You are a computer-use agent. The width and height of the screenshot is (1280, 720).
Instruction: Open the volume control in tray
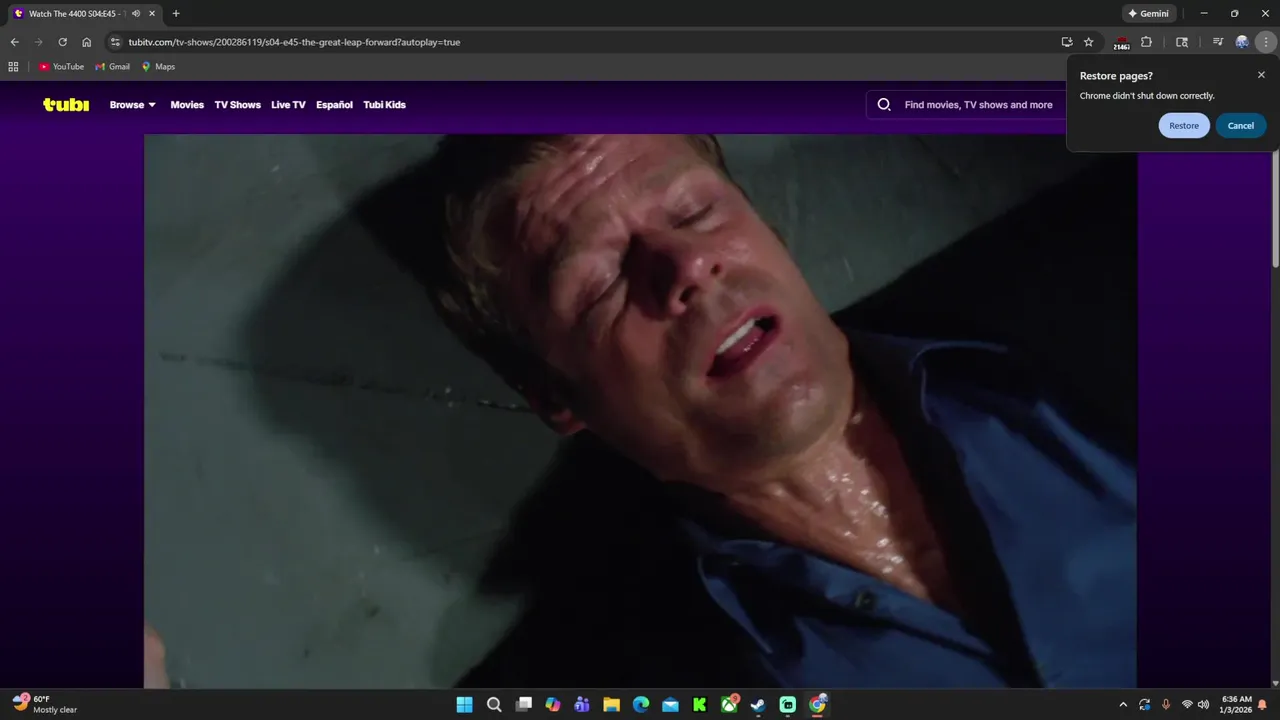pos(1203,705)
